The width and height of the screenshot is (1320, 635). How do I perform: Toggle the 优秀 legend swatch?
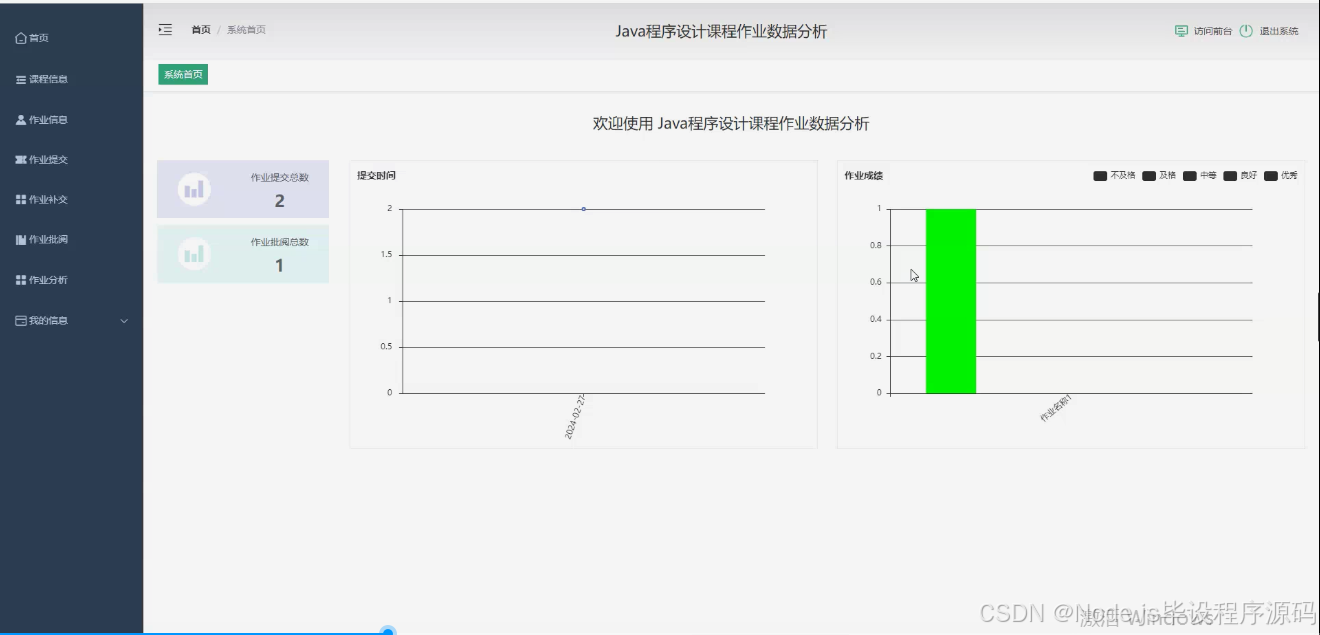[1270, 175]
